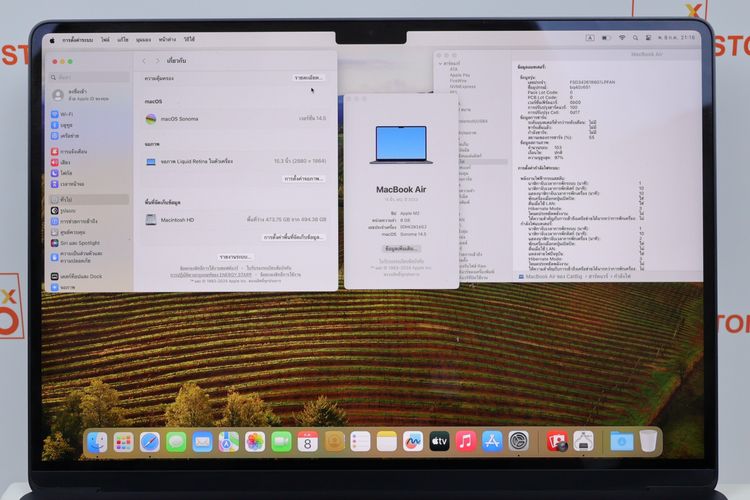Screen dimensions: 750x500
Task: Open the การตั้งค่าระบบ app menu
Action: click(77, 40)
